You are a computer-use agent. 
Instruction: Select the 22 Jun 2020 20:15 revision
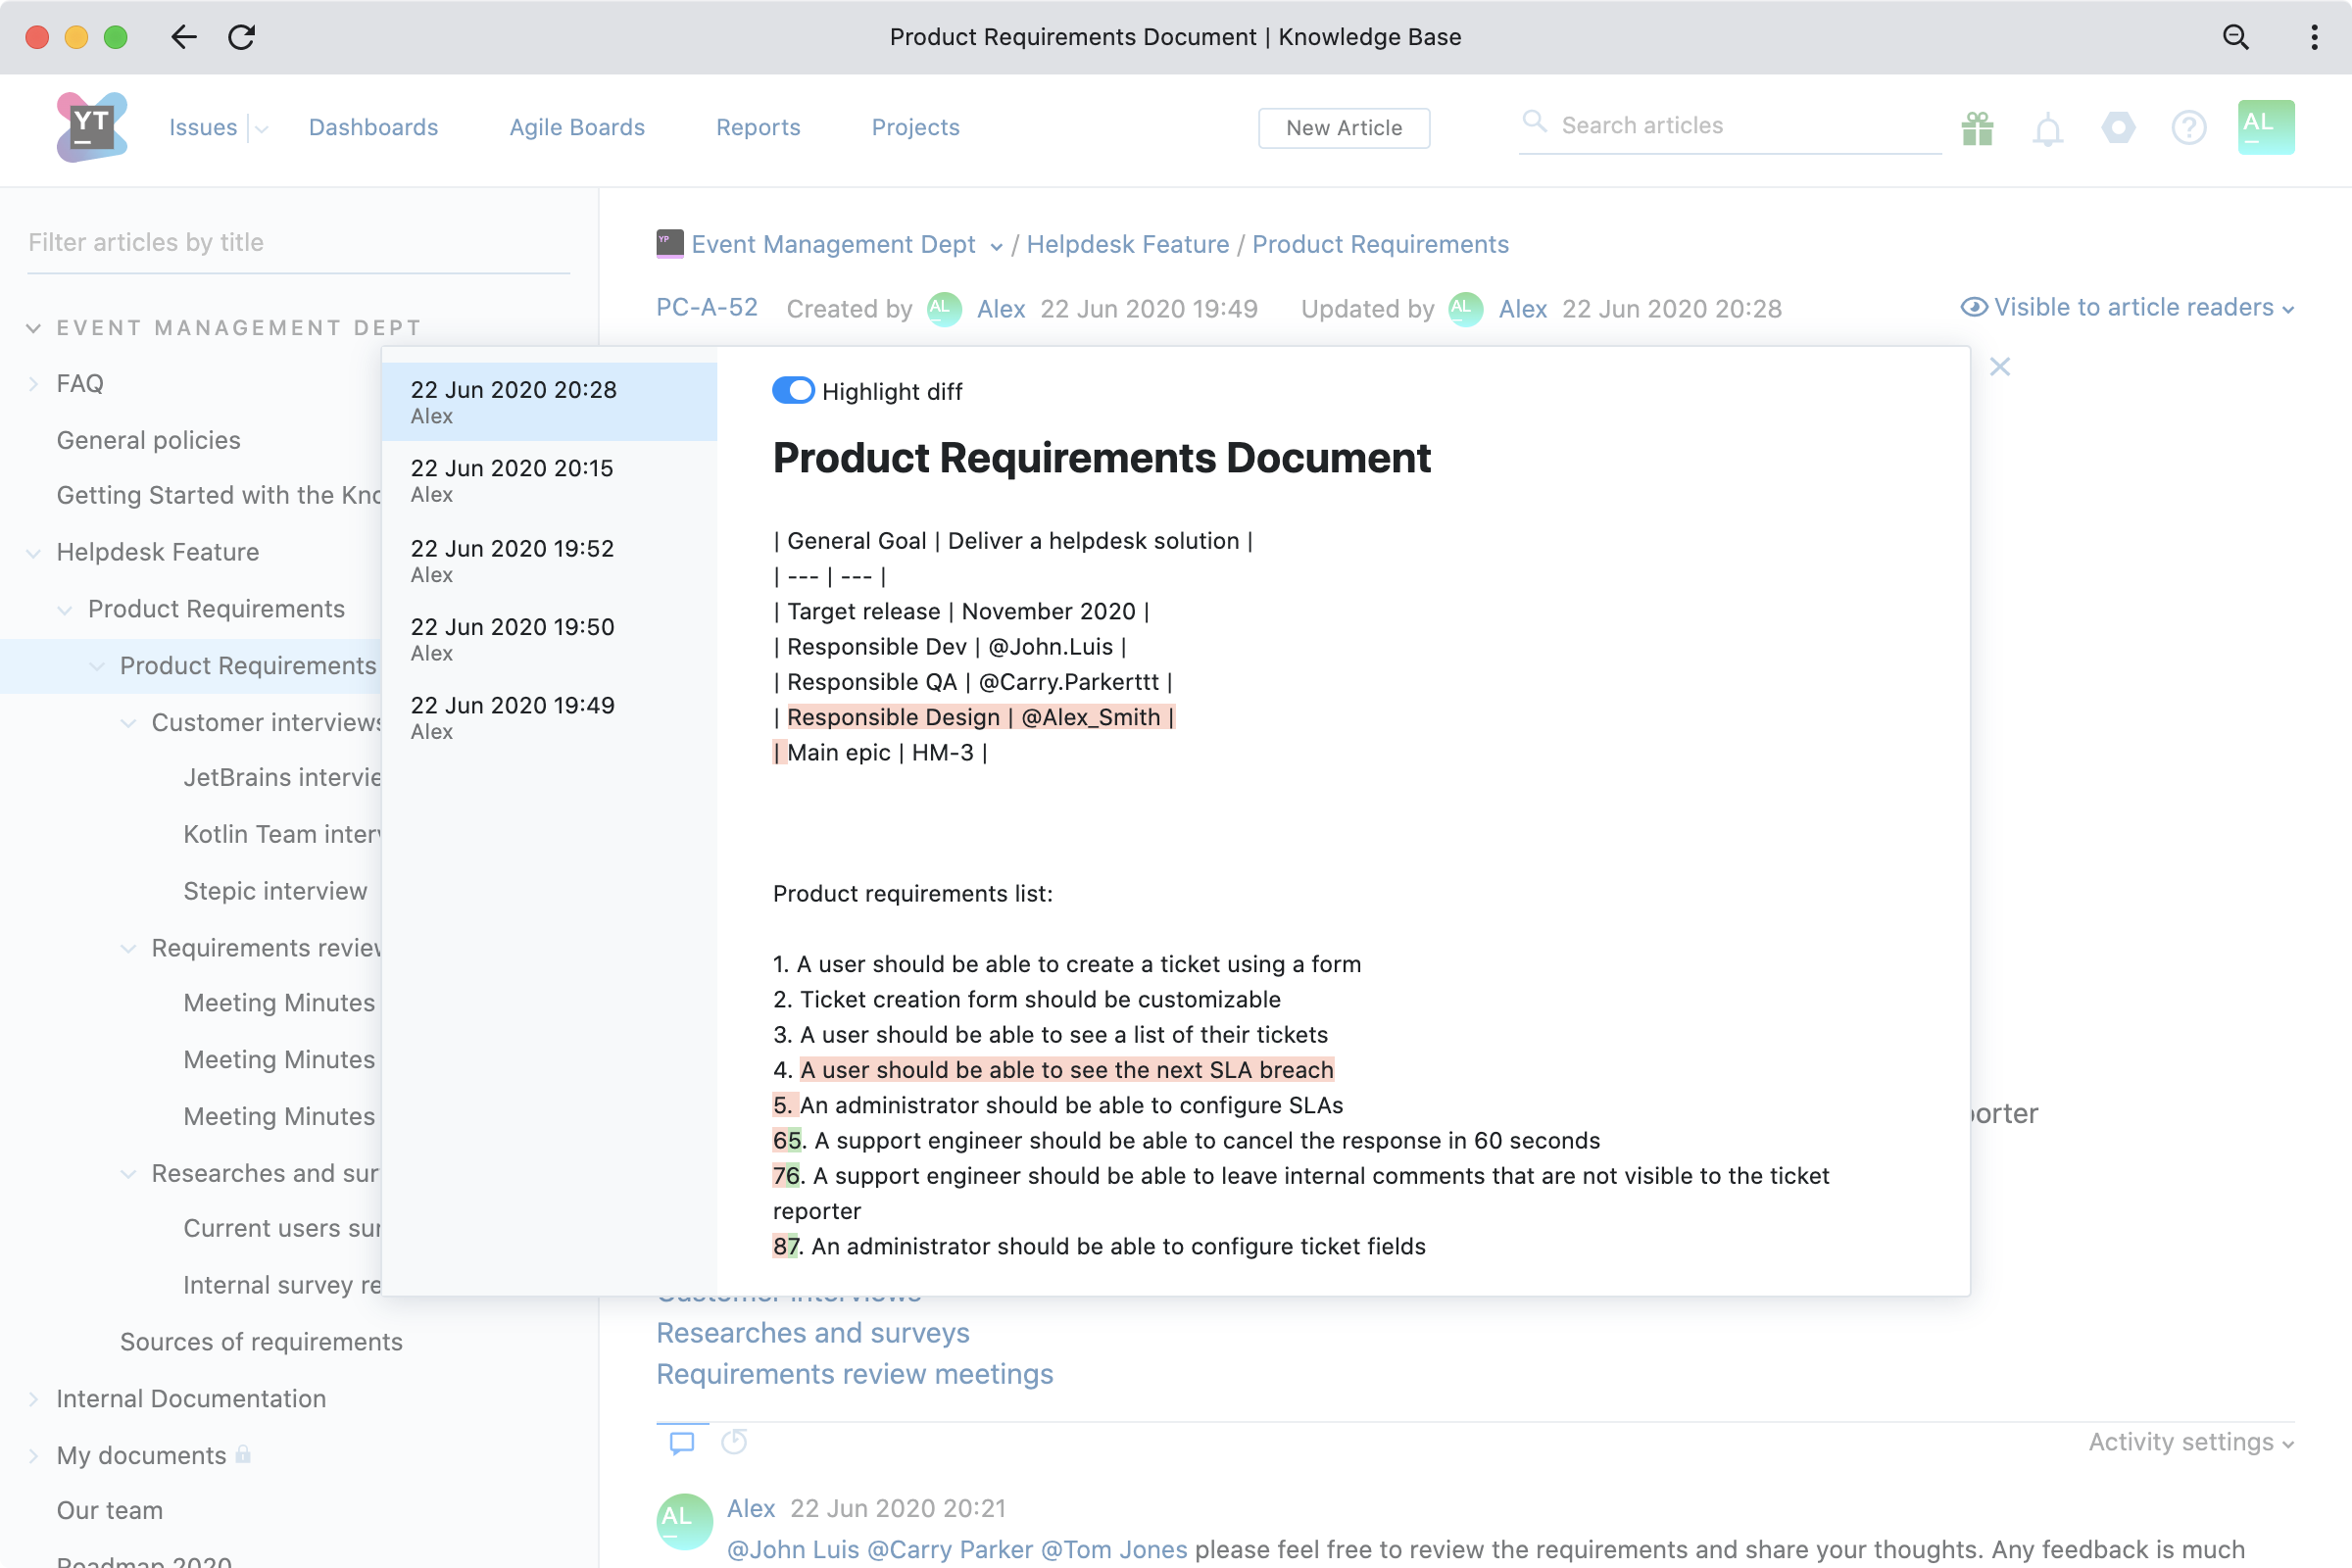click(x=549, y=480)
